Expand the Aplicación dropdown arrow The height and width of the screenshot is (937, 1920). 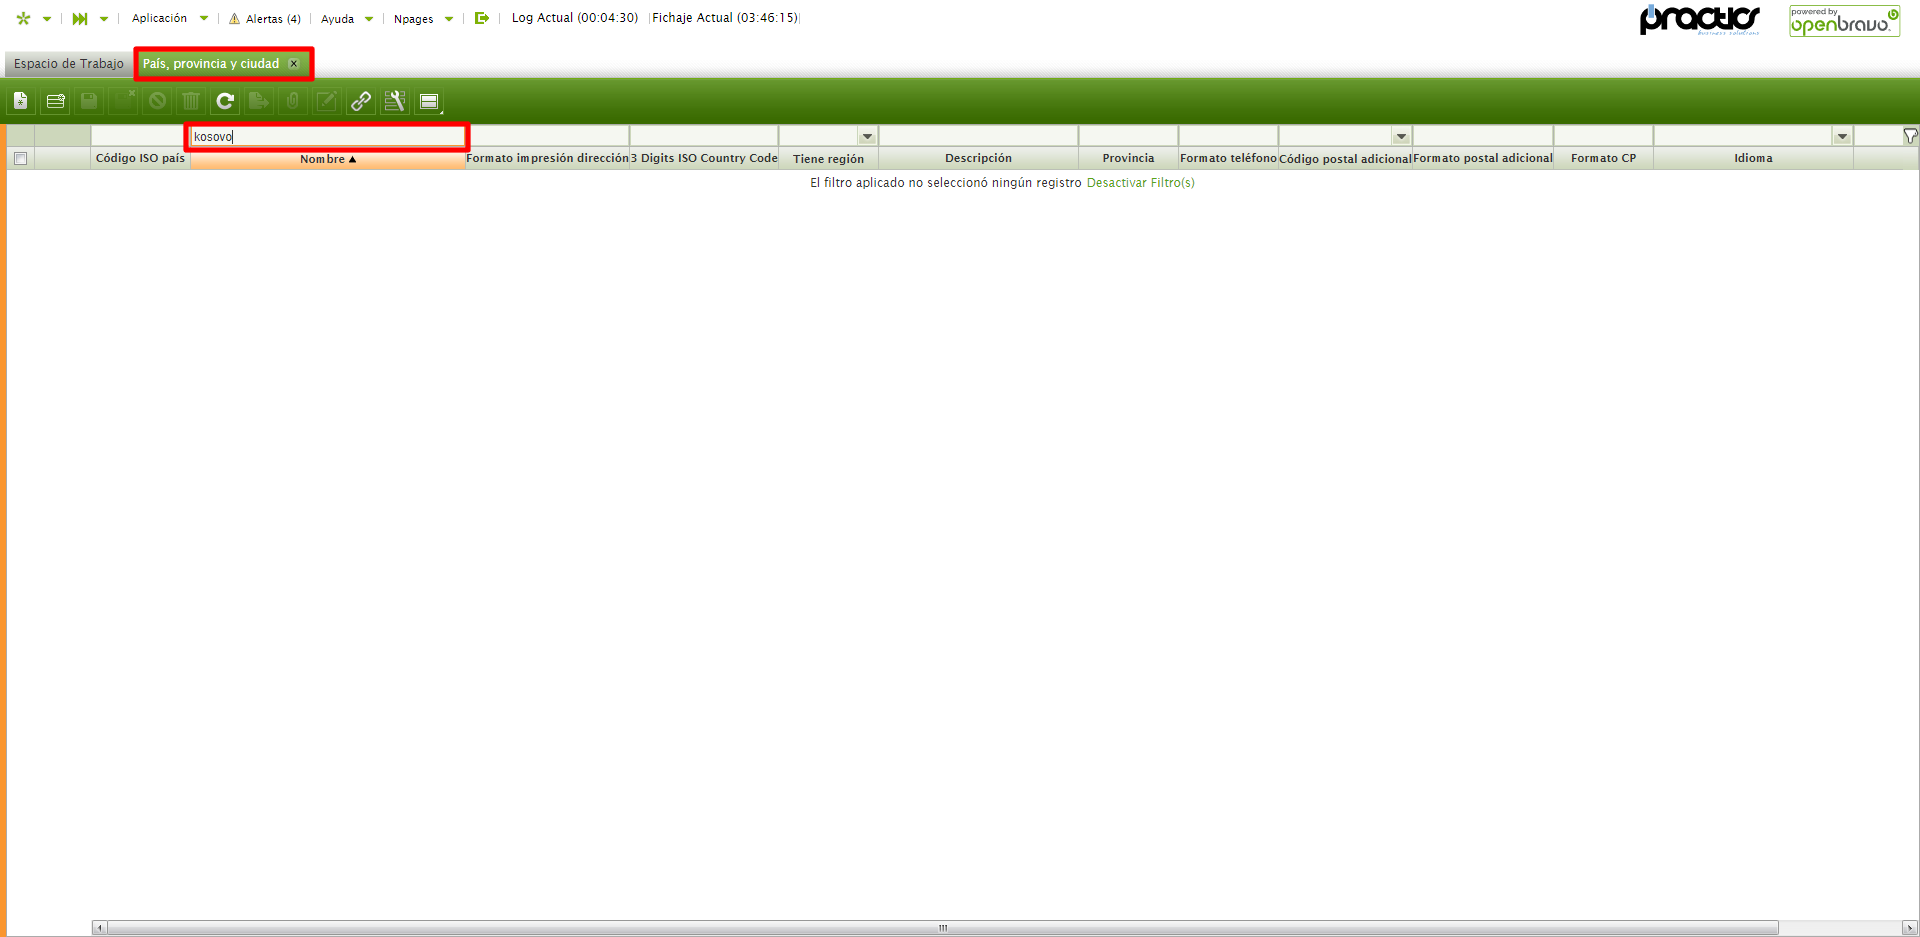point(204,19)
